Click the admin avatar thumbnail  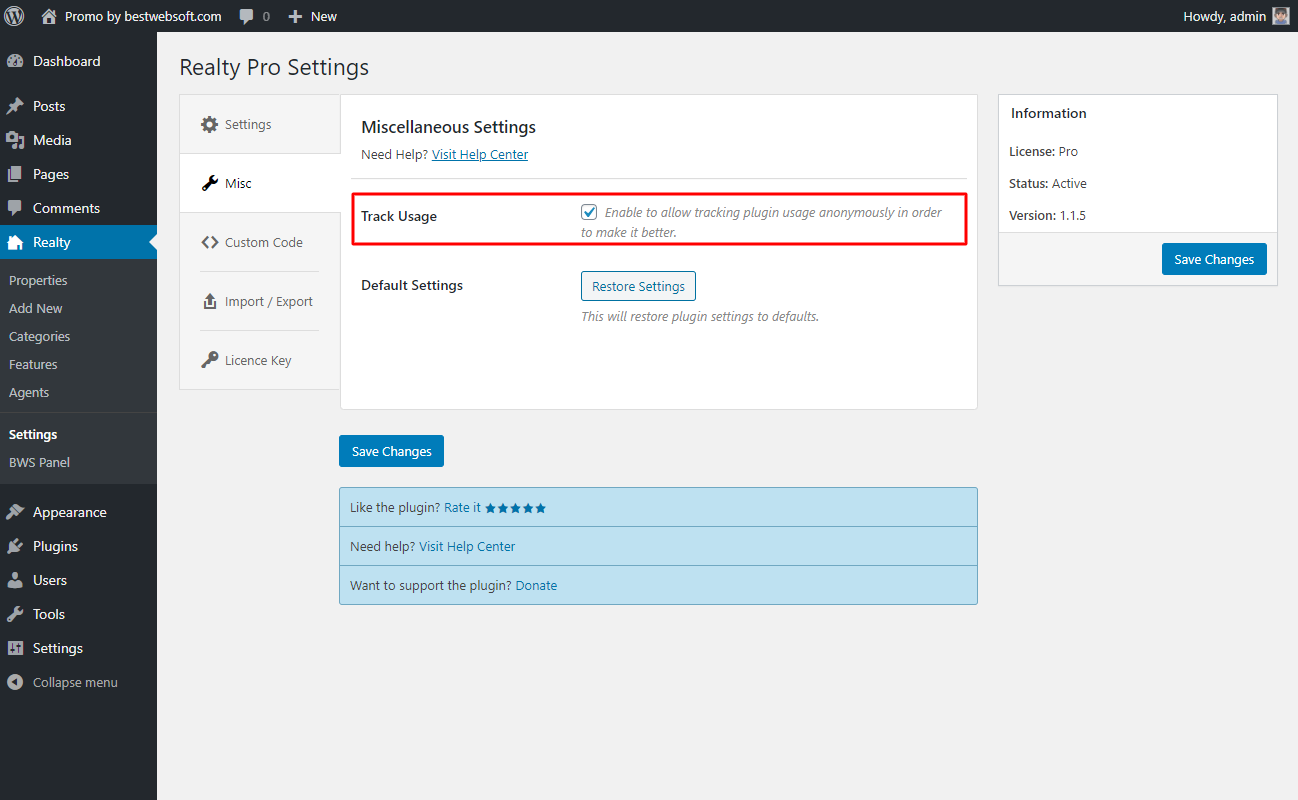click(x=1281, y=16)
